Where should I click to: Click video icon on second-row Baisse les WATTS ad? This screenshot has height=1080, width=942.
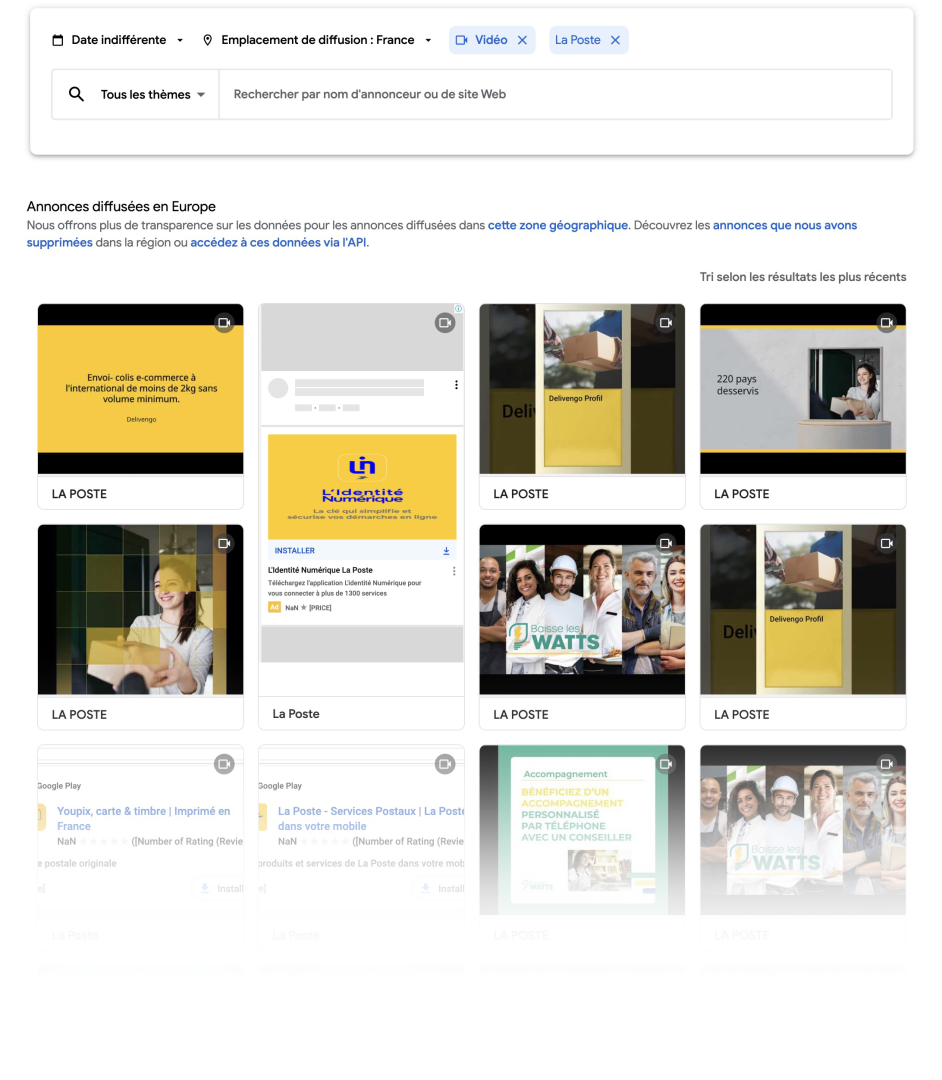pos(666,543)
